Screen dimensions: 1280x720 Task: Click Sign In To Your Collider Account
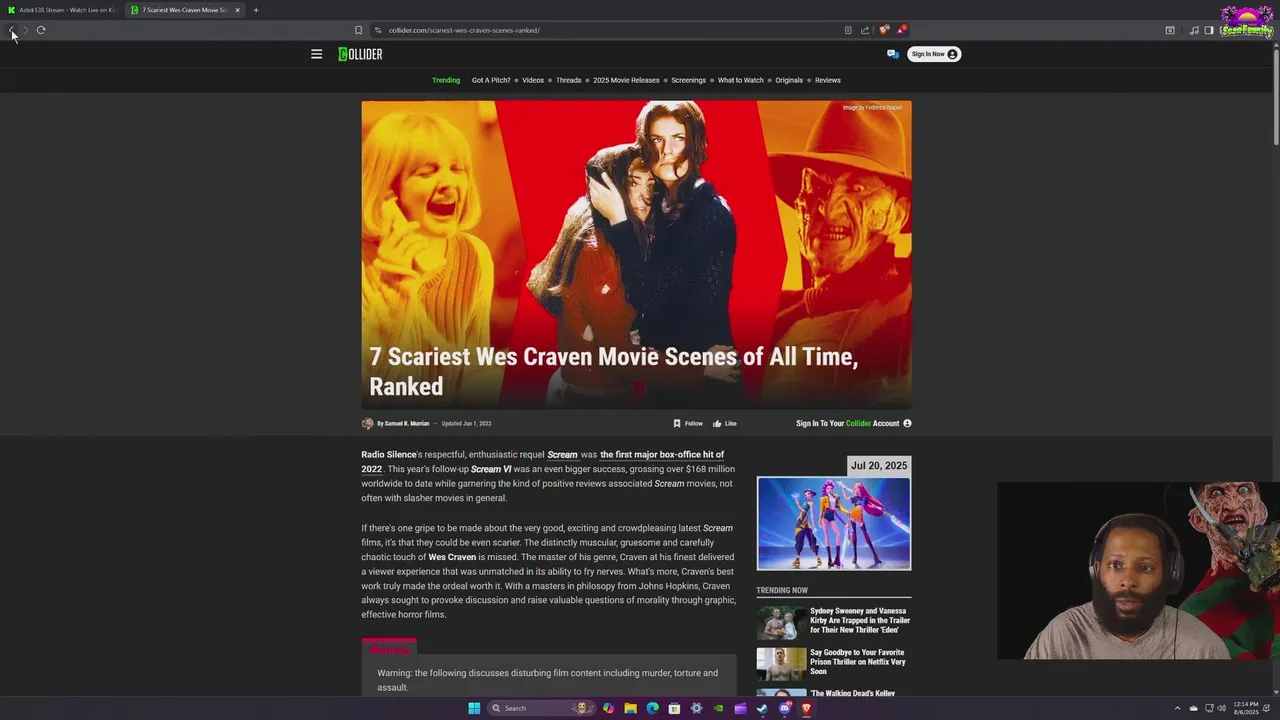pos(853,423)
